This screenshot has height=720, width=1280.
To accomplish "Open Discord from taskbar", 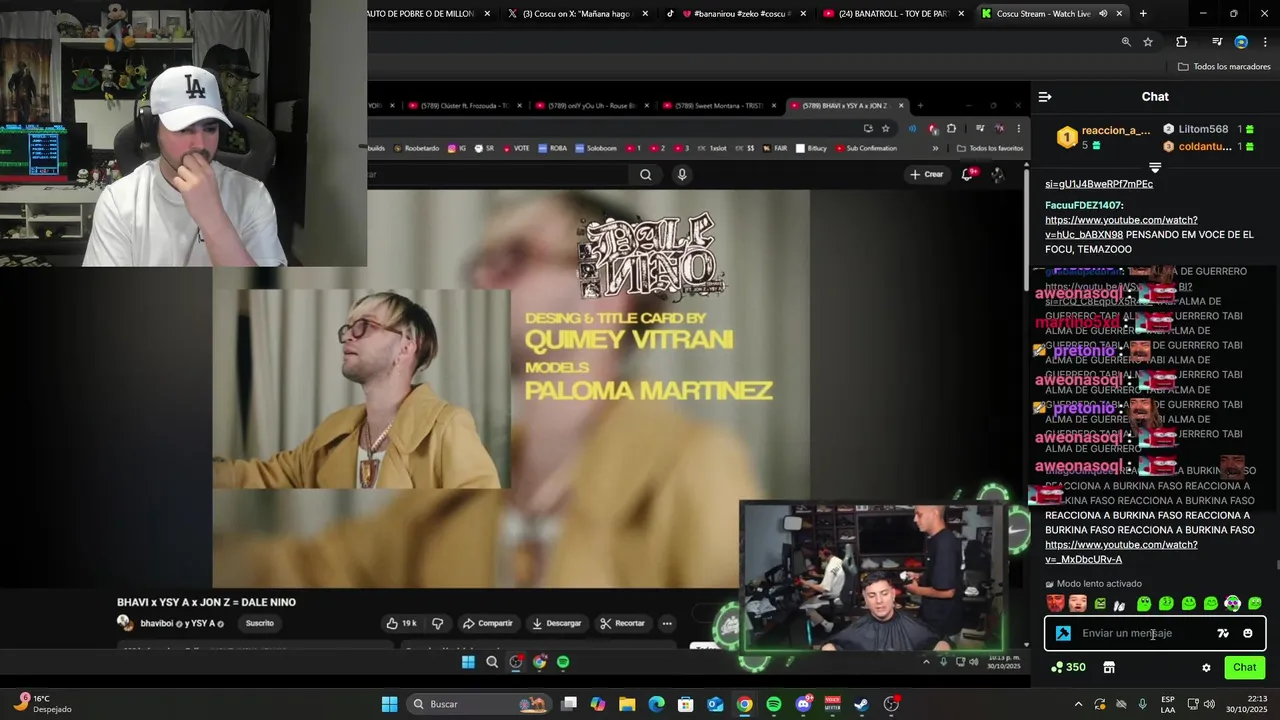I will (x=803, y=704).
